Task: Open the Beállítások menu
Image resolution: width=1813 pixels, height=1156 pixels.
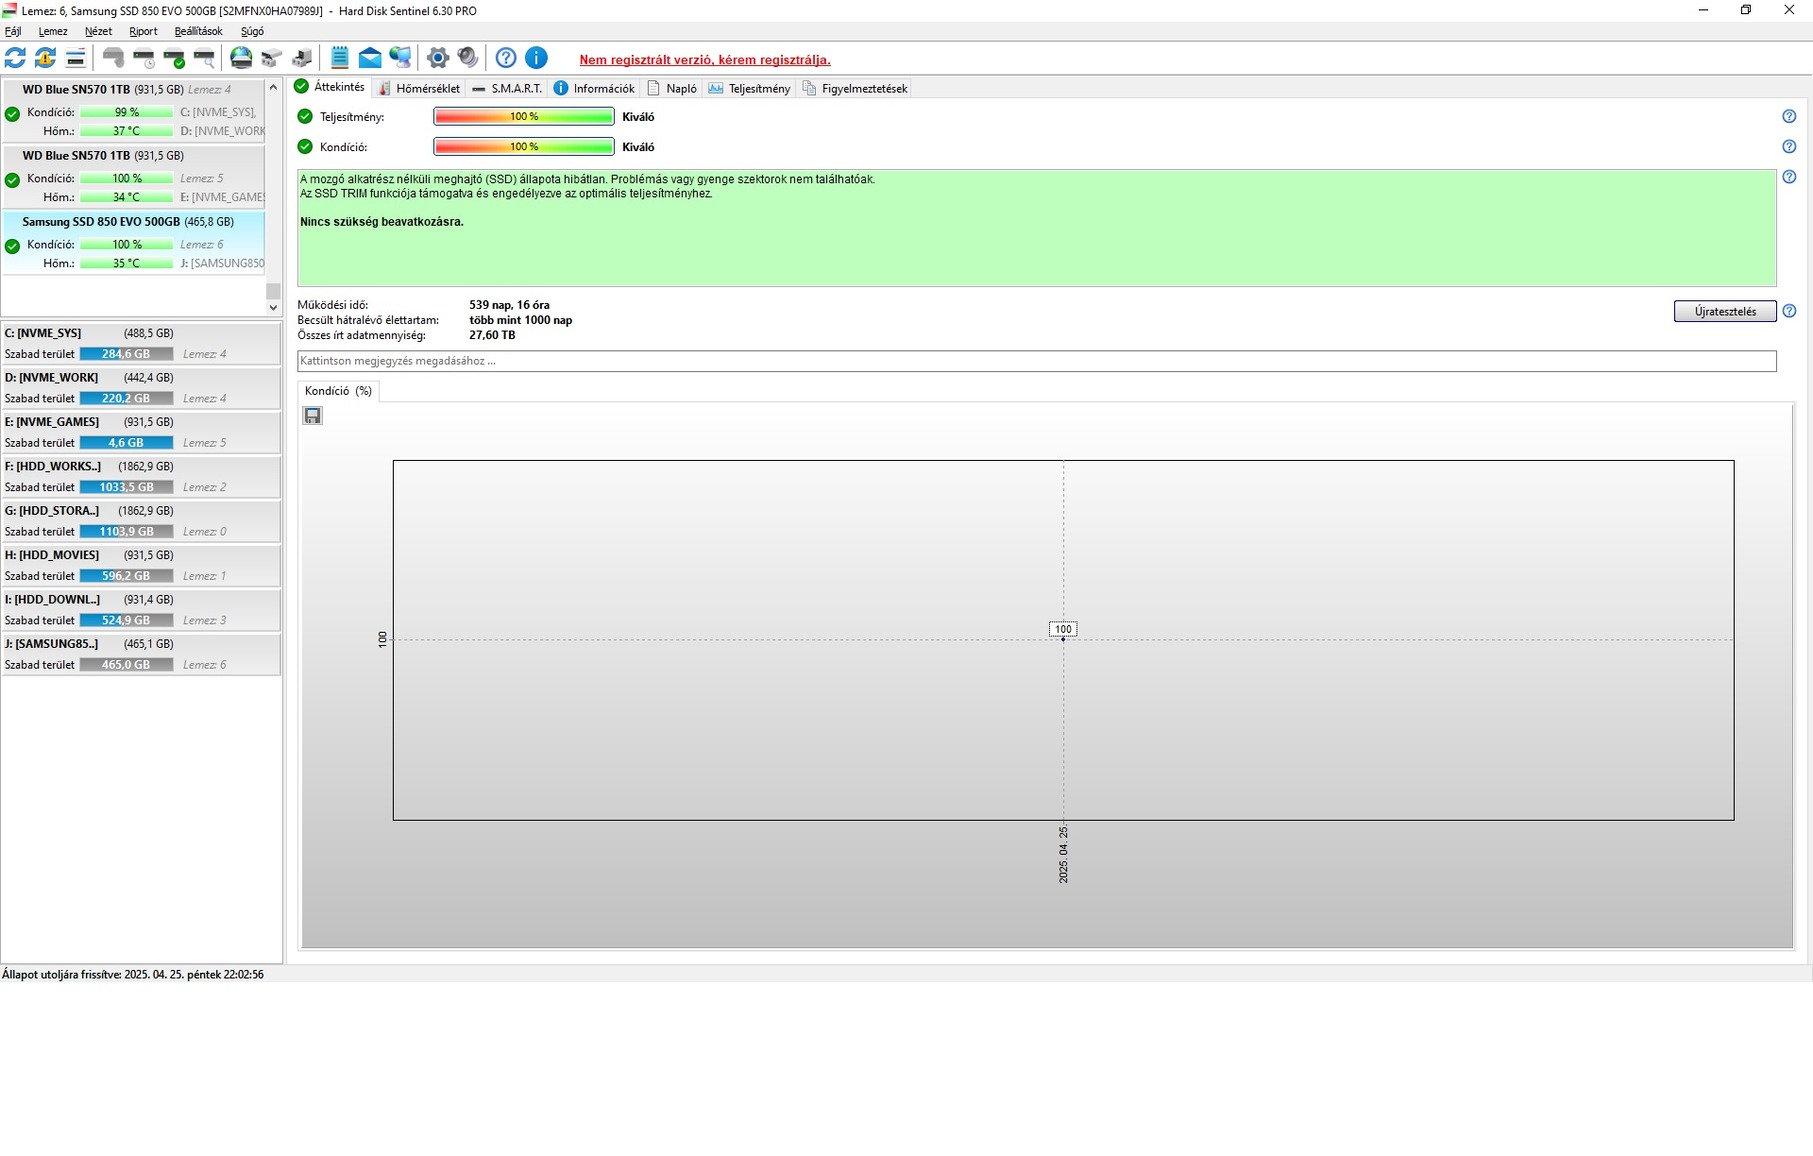Action: (198, 31)
